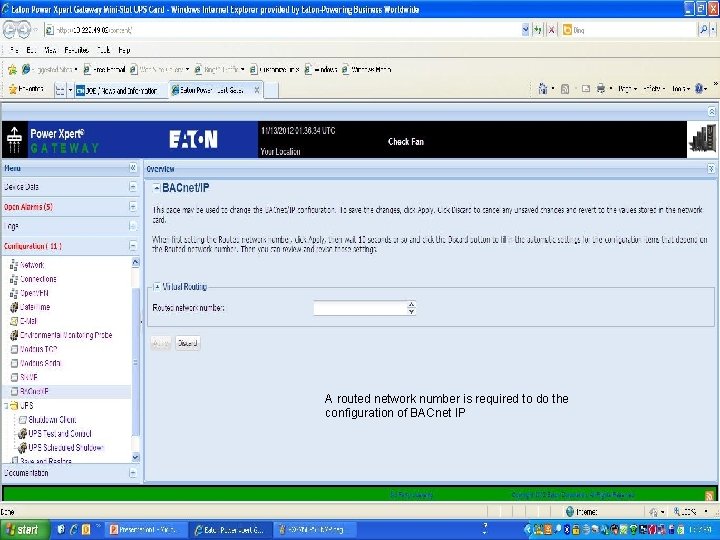Click the Stop loading icon
Viewport: 720px width, 540px height.
pos(551,30)
